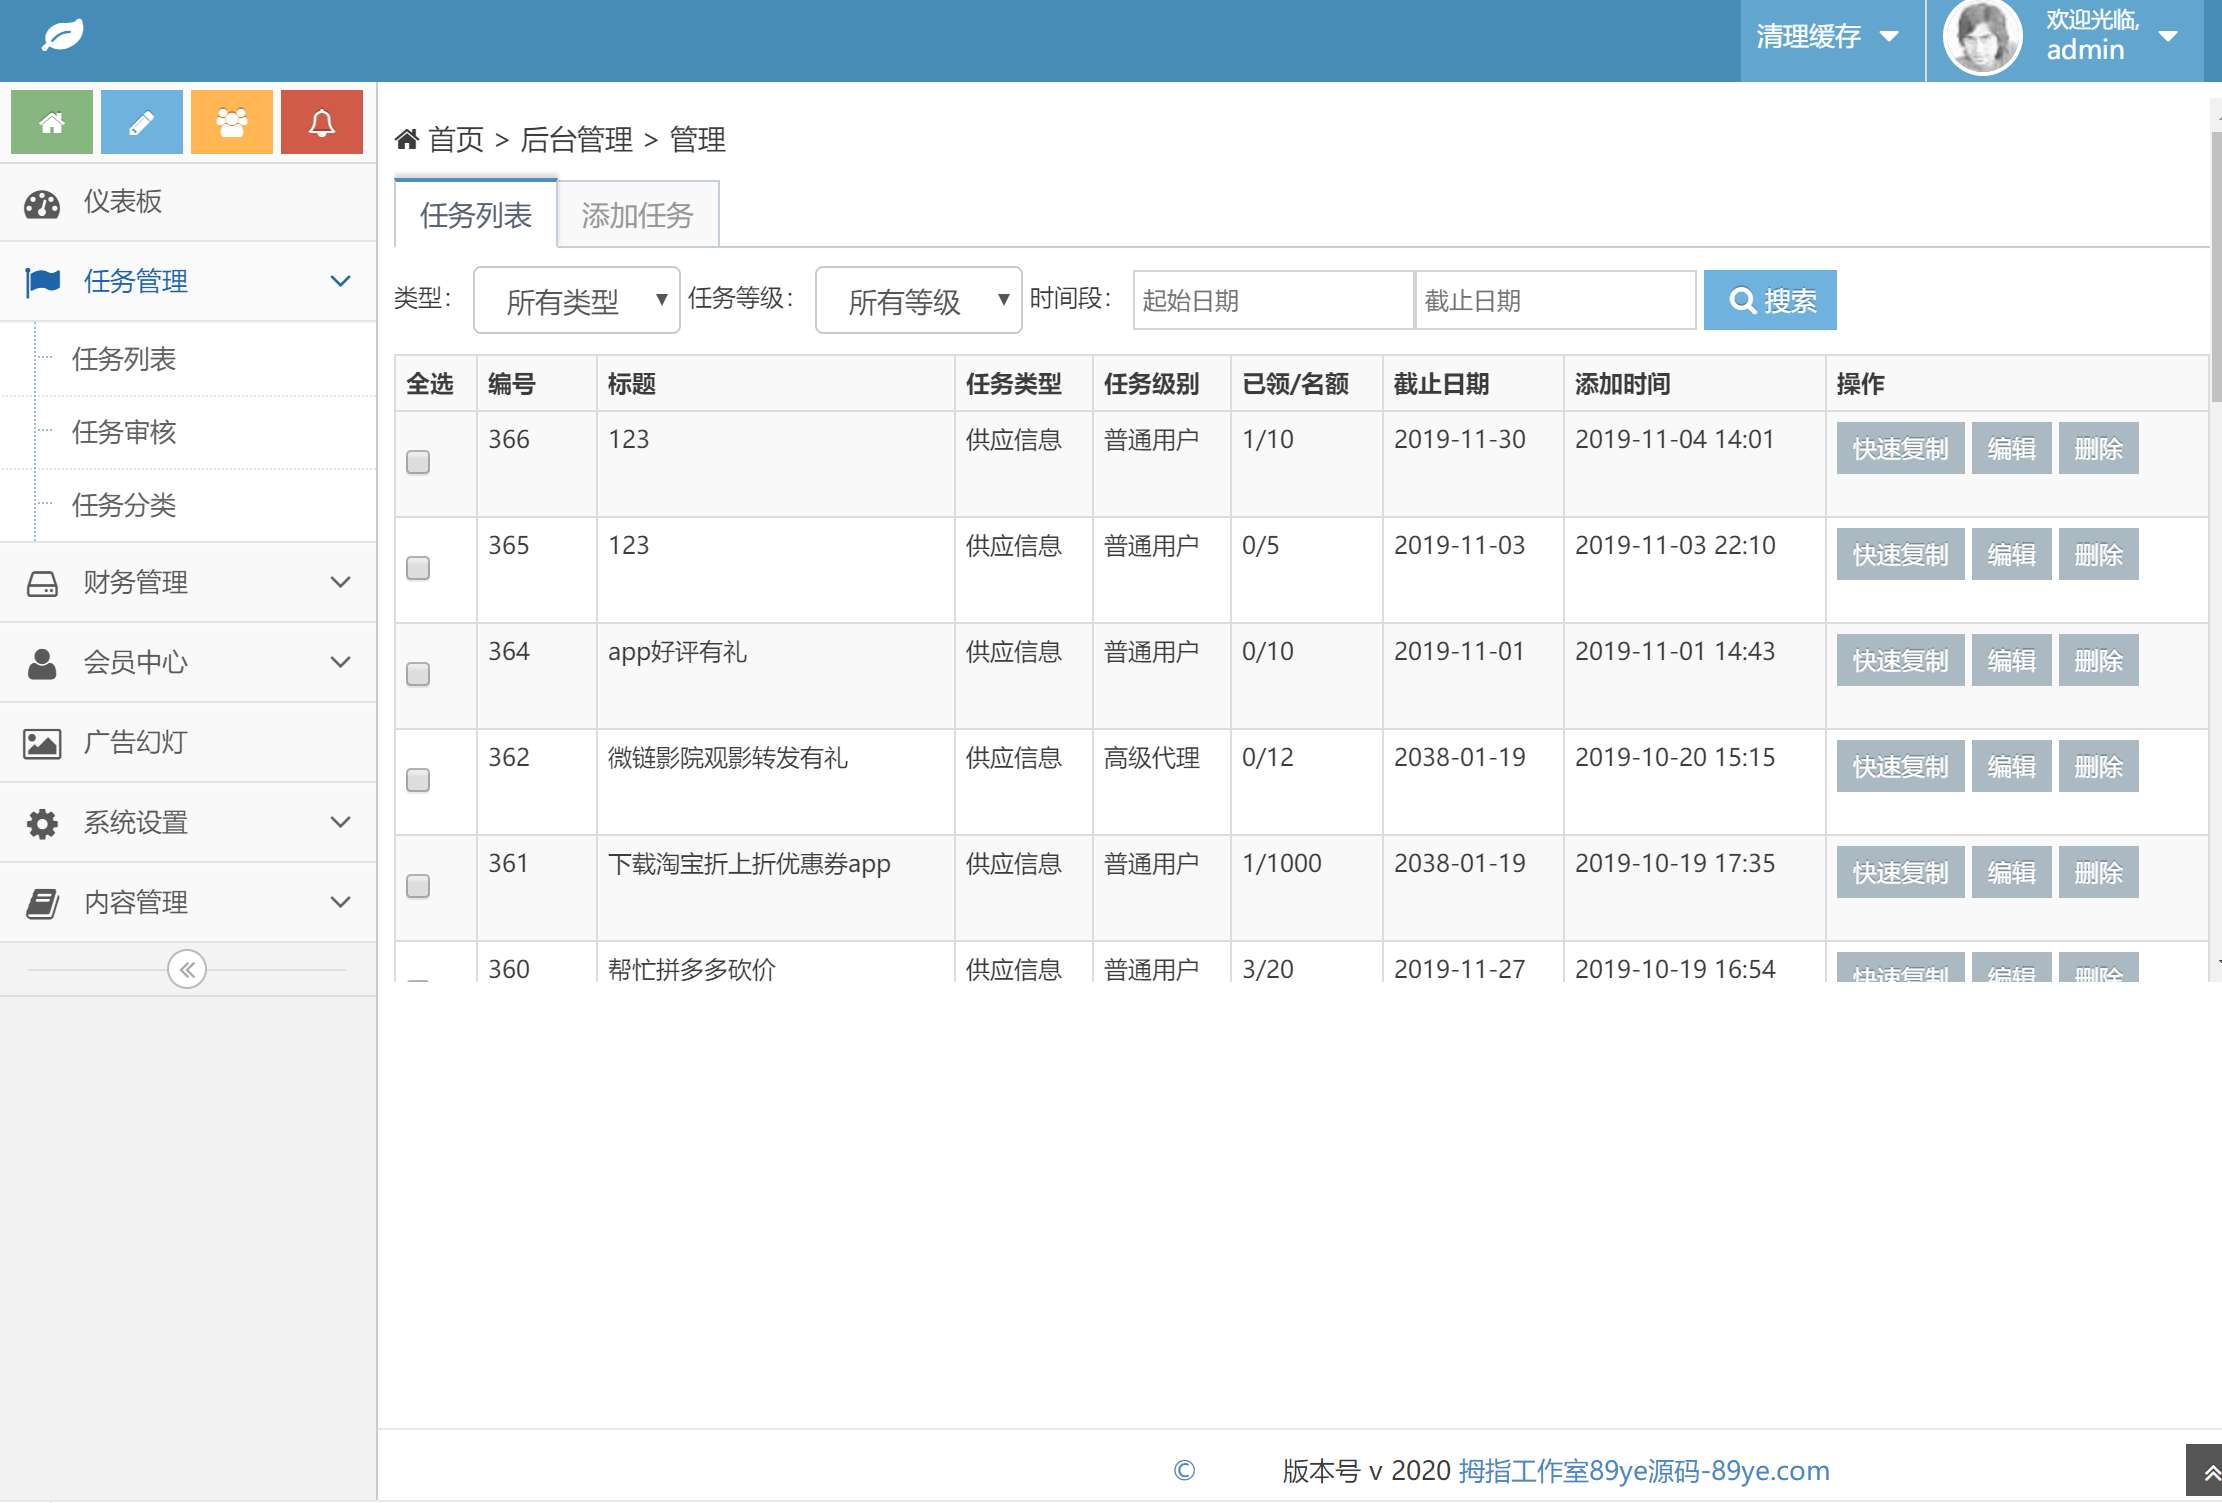Click the 内容管理 book icon
The image size is (2222, 1503).
(x=42, y=903)
